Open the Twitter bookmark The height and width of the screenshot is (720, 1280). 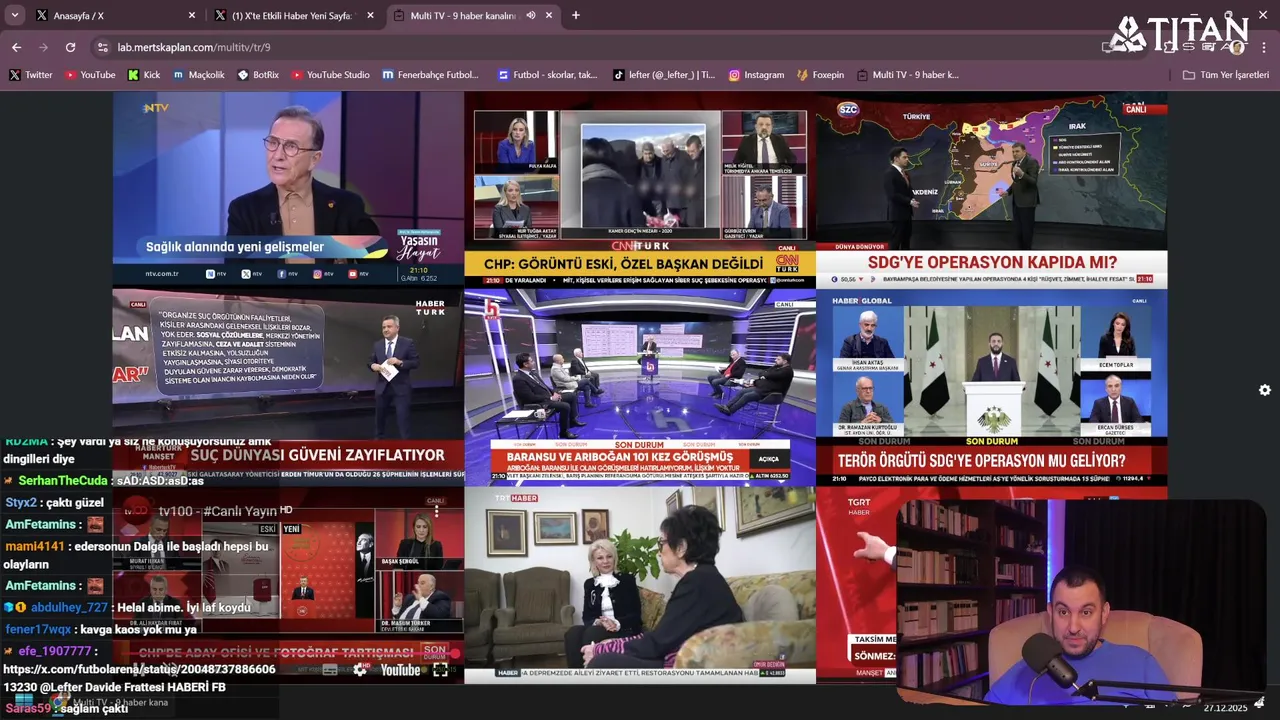[31, 75]
